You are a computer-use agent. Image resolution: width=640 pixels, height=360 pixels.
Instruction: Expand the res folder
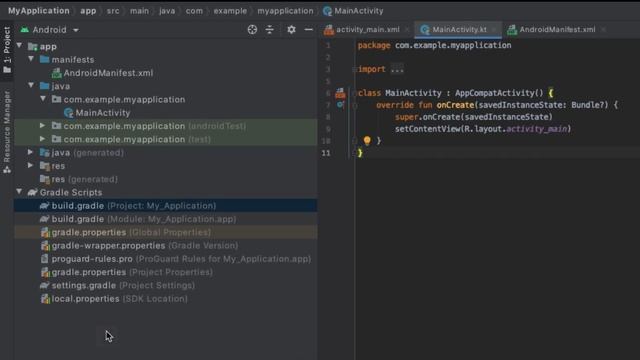point(31,166)
